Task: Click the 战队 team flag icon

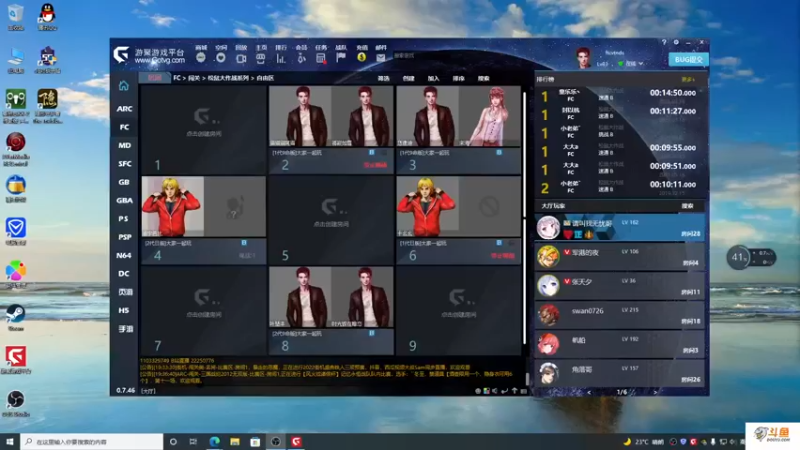Action: click(341, 58)
